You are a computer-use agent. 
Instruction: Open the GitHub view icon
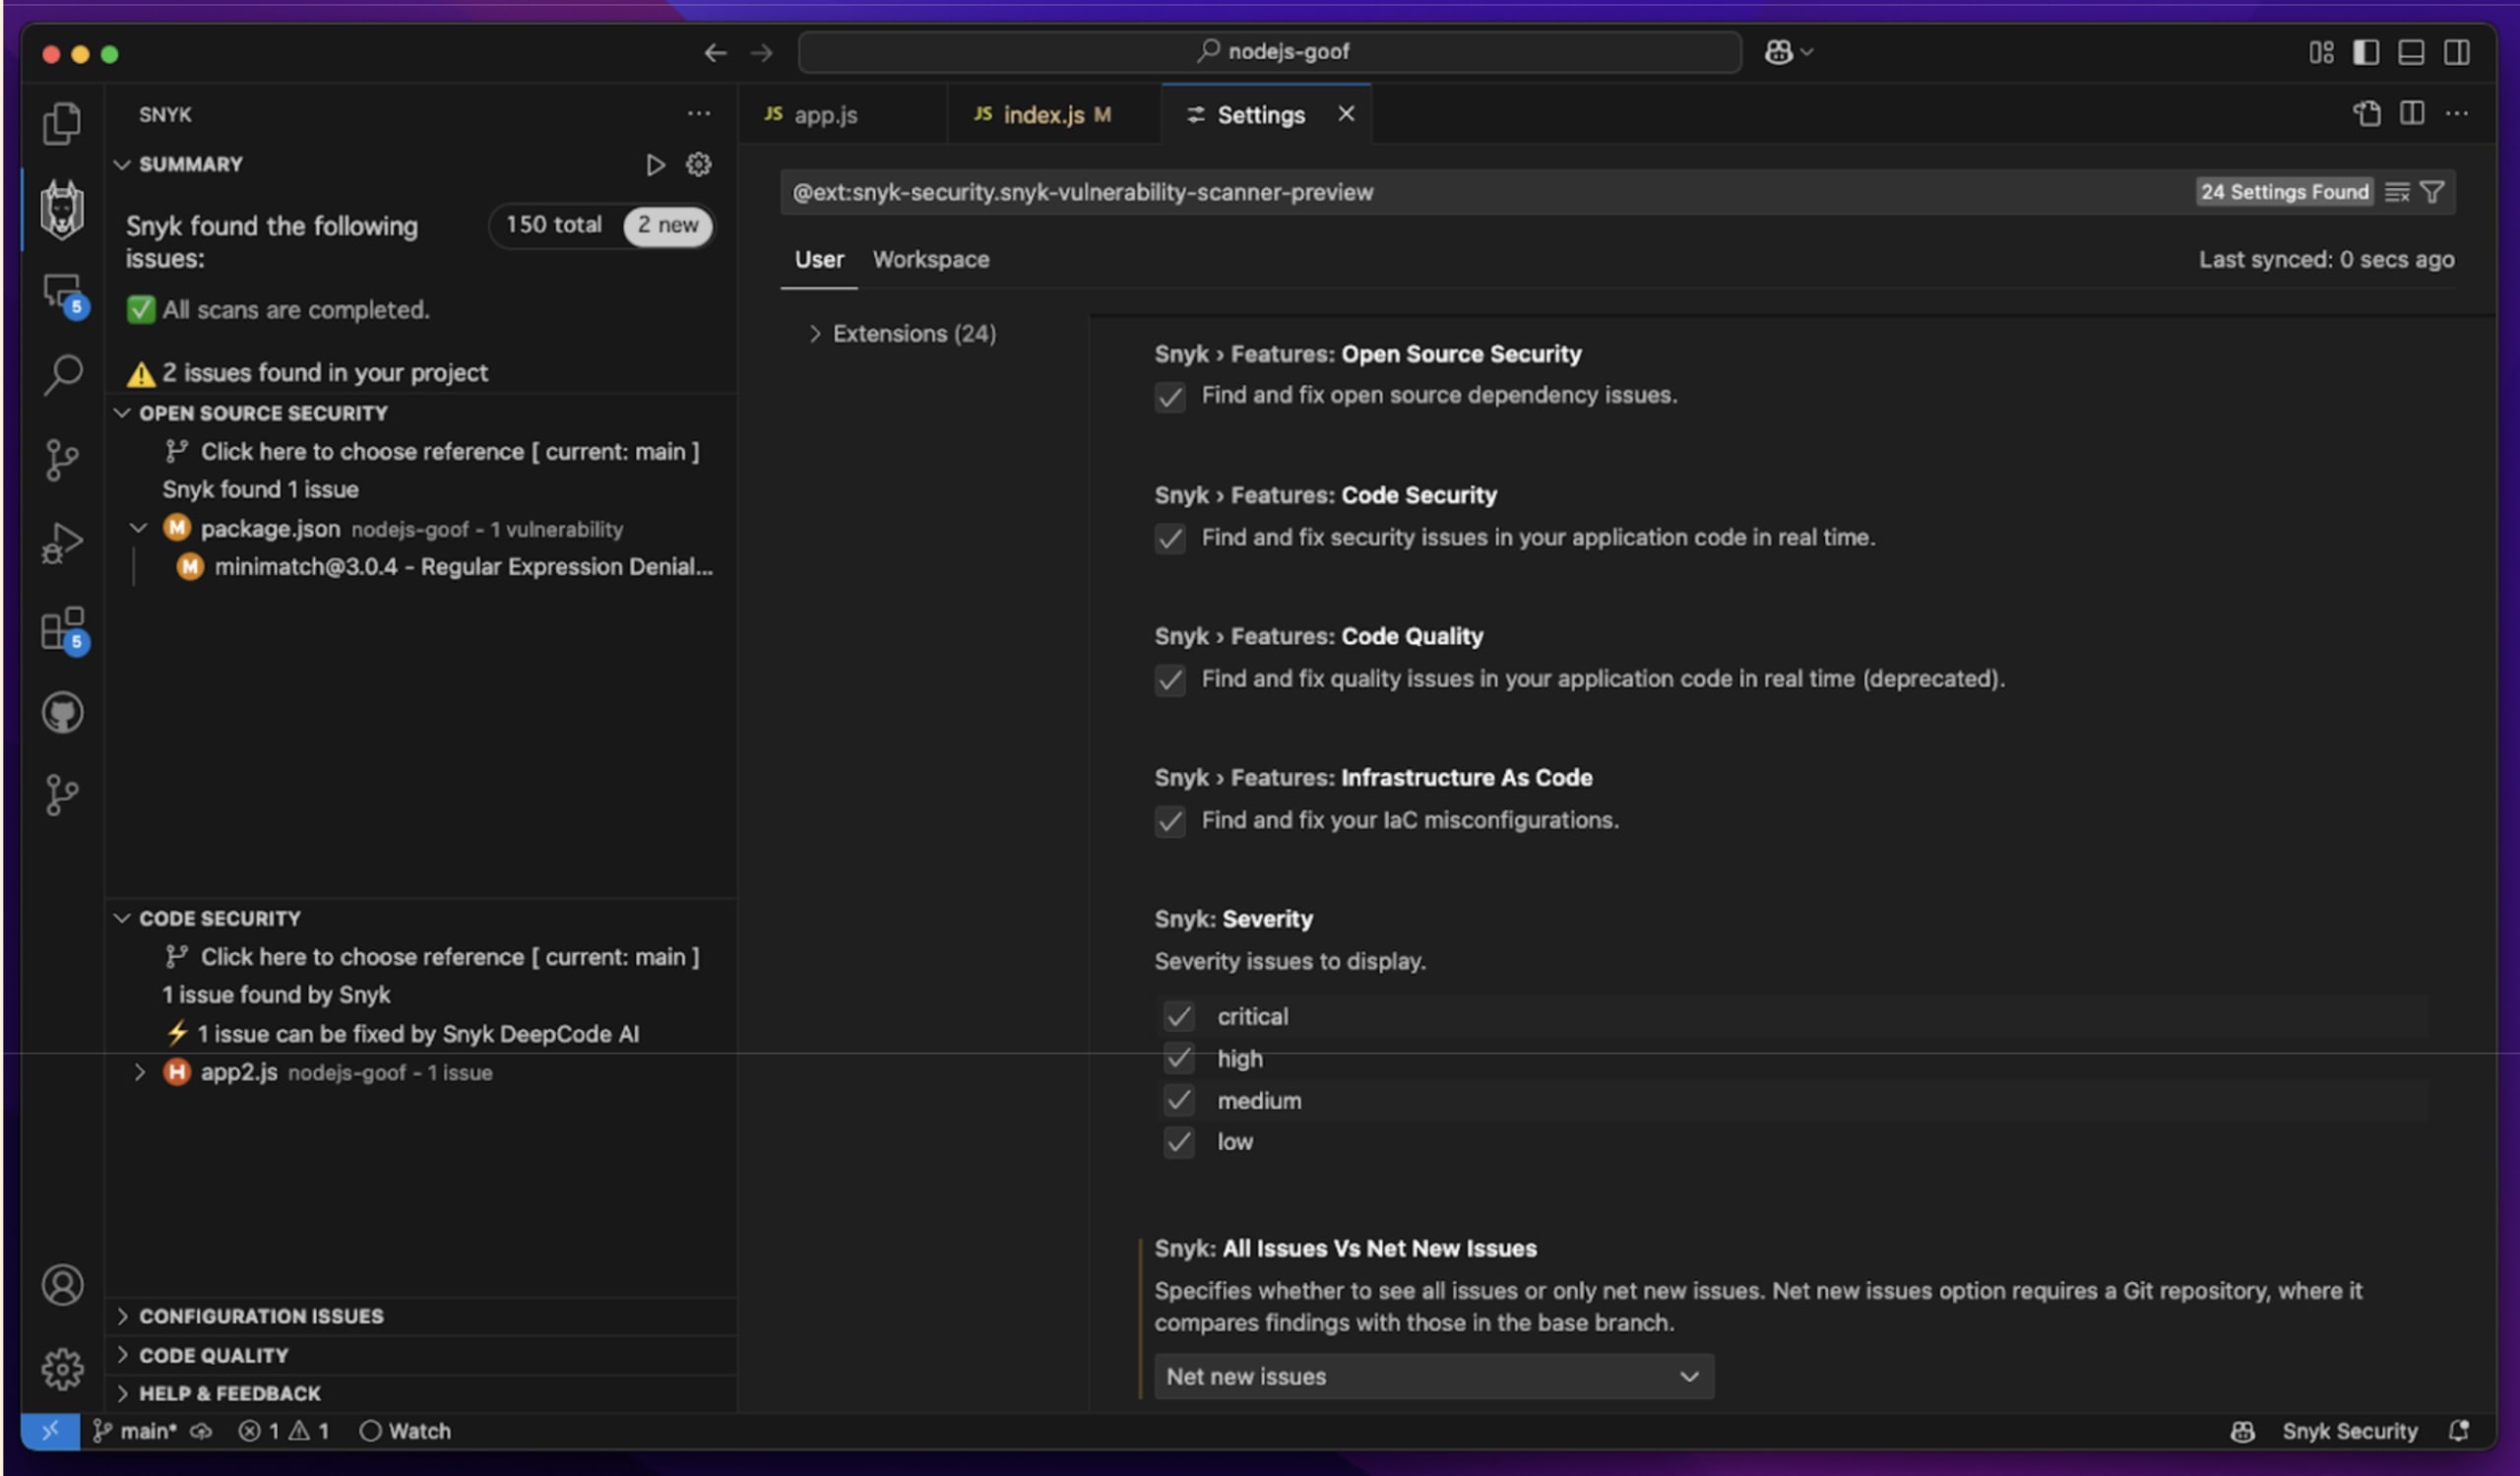[62, 713]
